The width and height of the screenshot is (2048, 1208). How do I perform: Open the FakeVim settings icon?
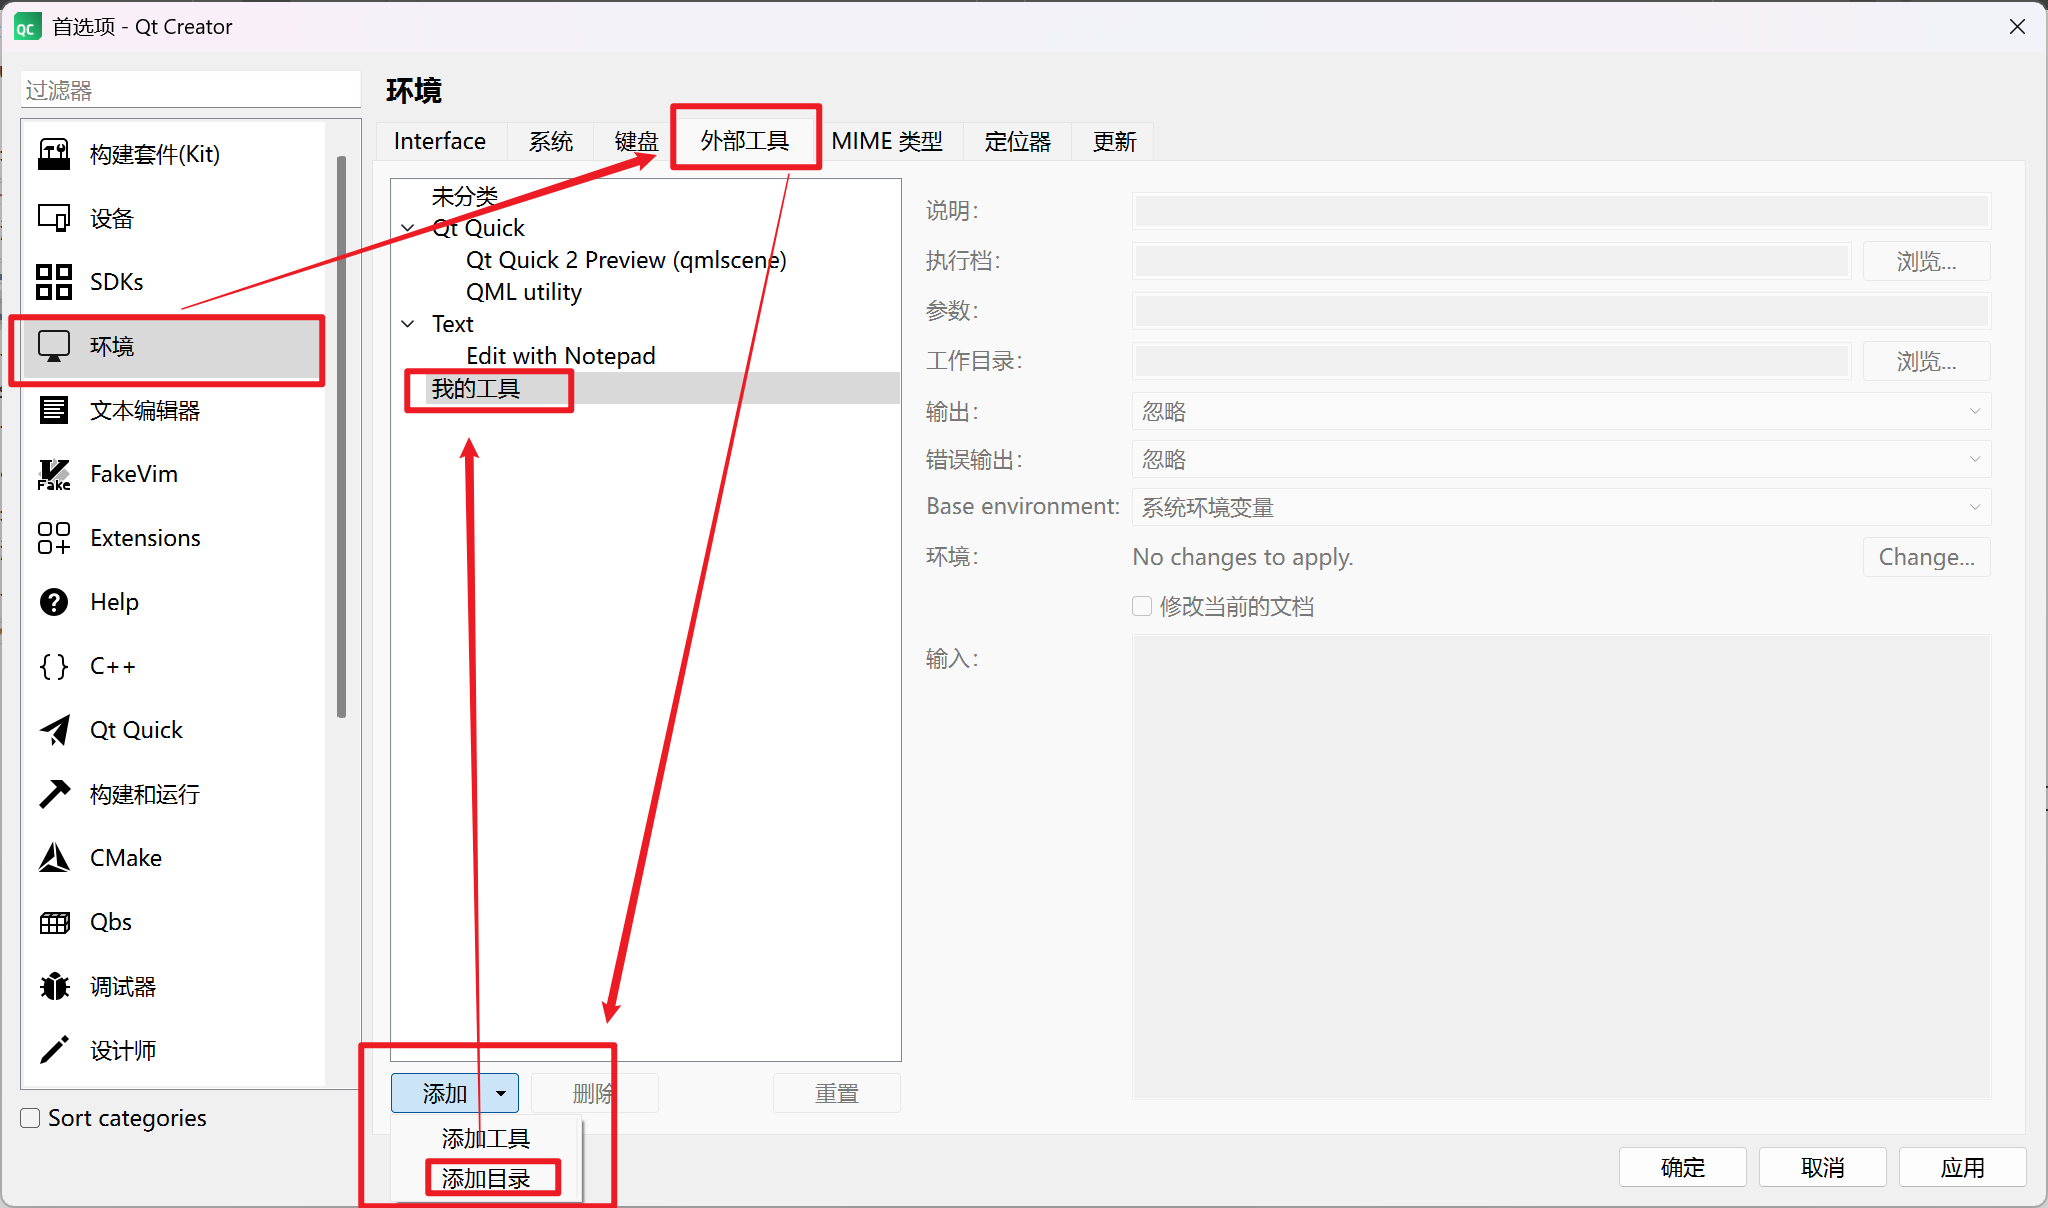point(54,474)
